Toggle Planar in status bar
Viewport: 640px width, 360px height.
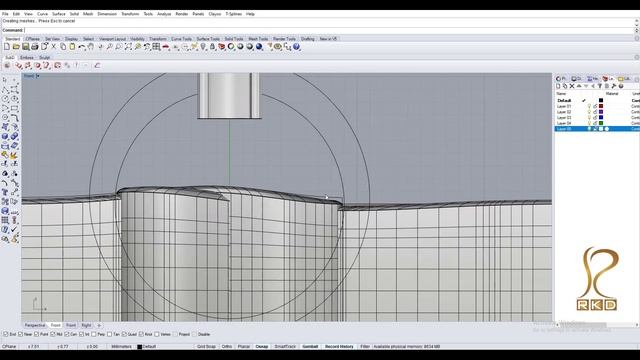pyautogui.click(x=244, y=347)
